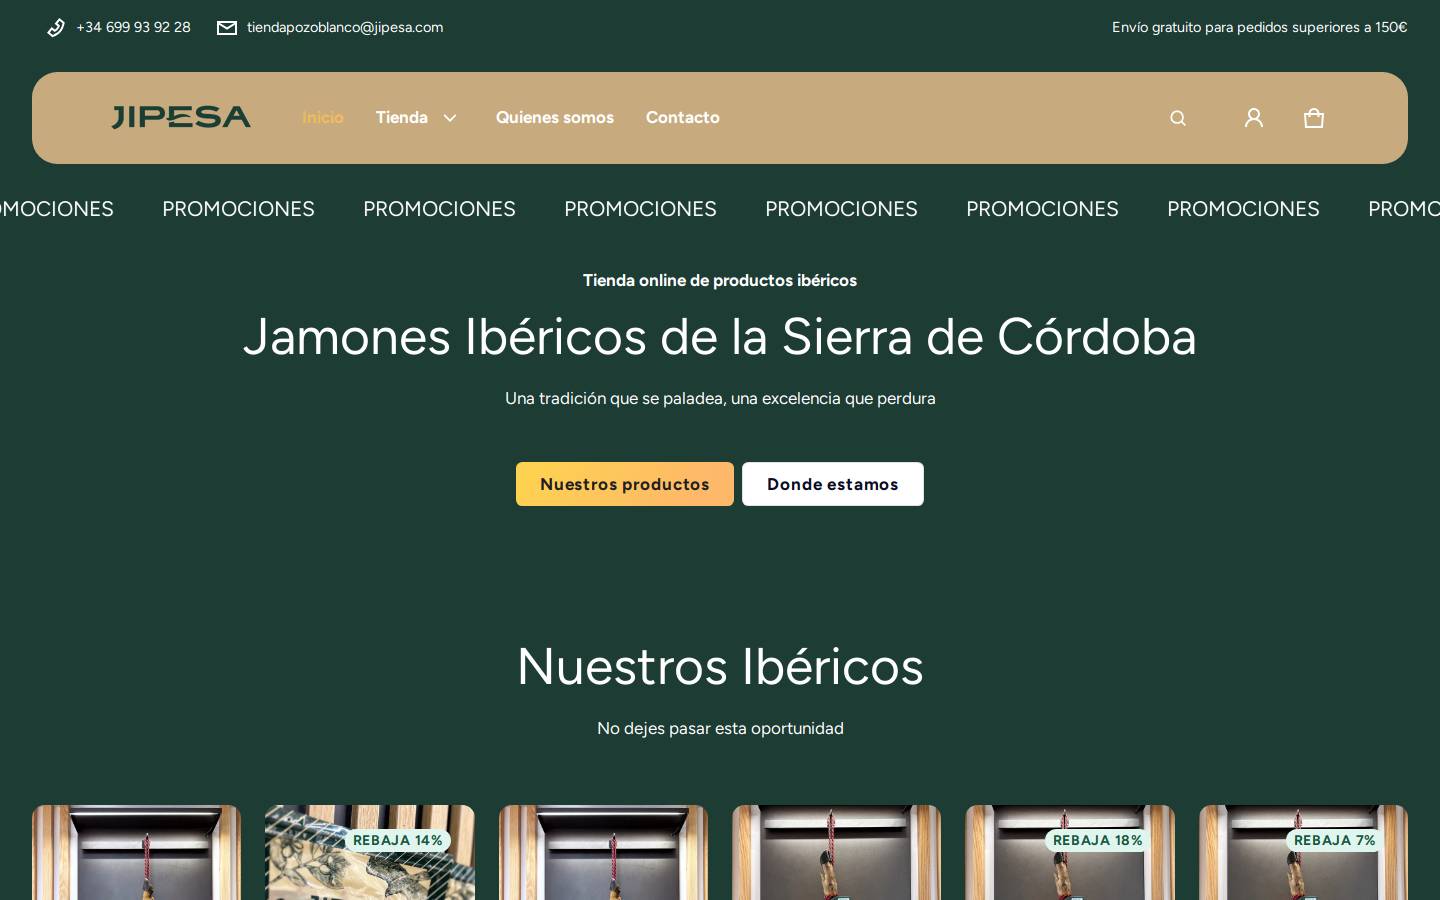
Task: Go to the Inicio menu item
Action: [323, 117]
